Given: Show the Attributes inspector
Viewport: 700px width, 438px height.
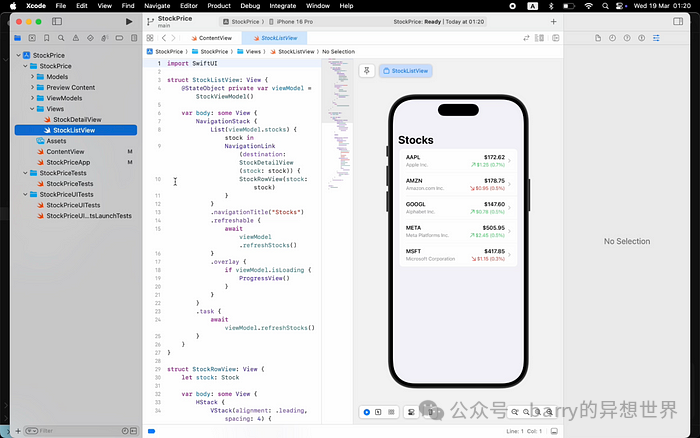Looking at the screenshot, I should coord(656,38).
